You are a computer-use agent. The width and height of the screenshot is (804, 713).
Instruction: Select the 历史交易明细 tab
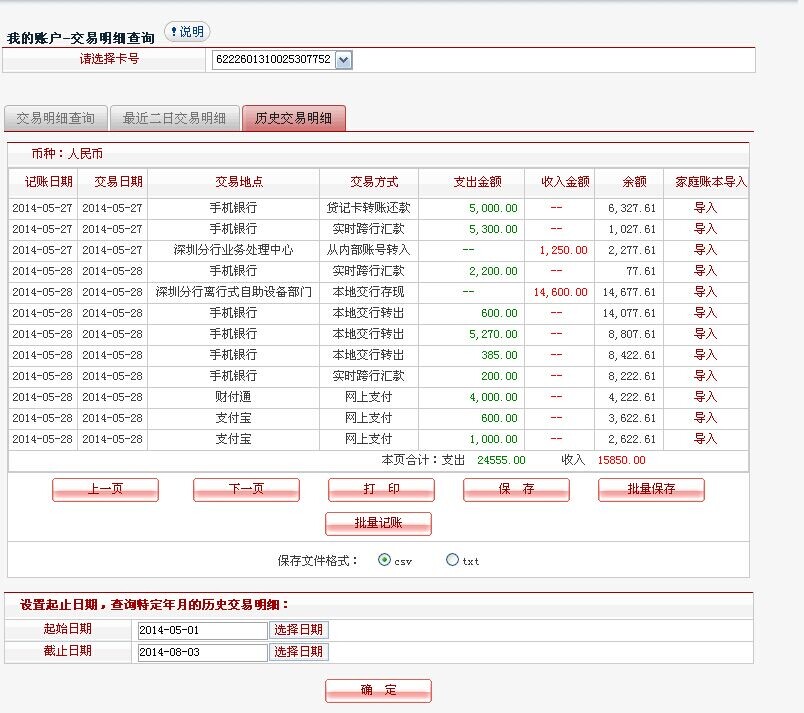coord(293,118)
